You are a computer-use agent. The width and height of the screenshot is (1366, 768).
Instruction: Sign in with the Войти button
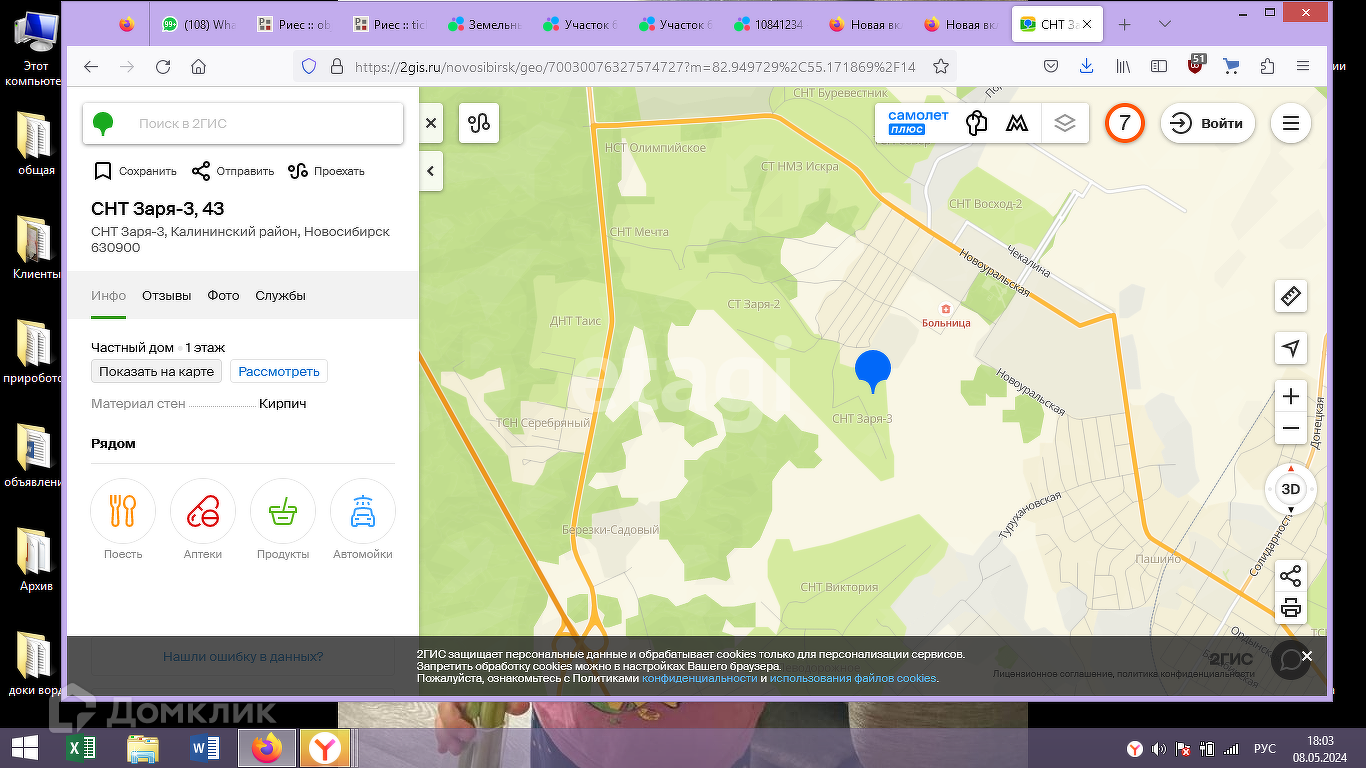click(1208, 123)
